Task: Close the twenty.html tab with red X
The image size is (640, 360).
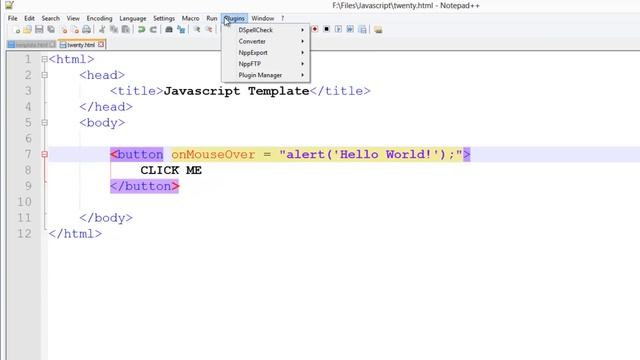Action: (101, 44)
